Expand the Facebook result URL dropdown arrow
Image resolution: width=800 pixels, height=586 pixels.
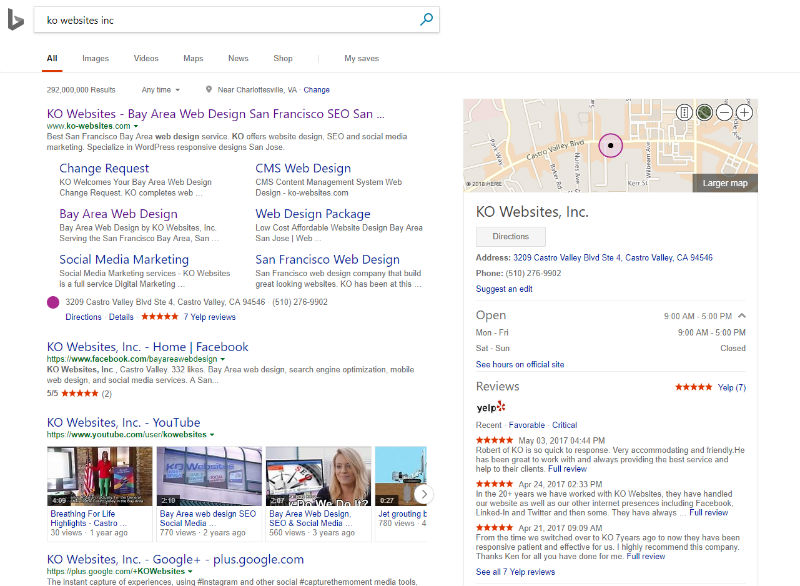click(x=222, y=359)
